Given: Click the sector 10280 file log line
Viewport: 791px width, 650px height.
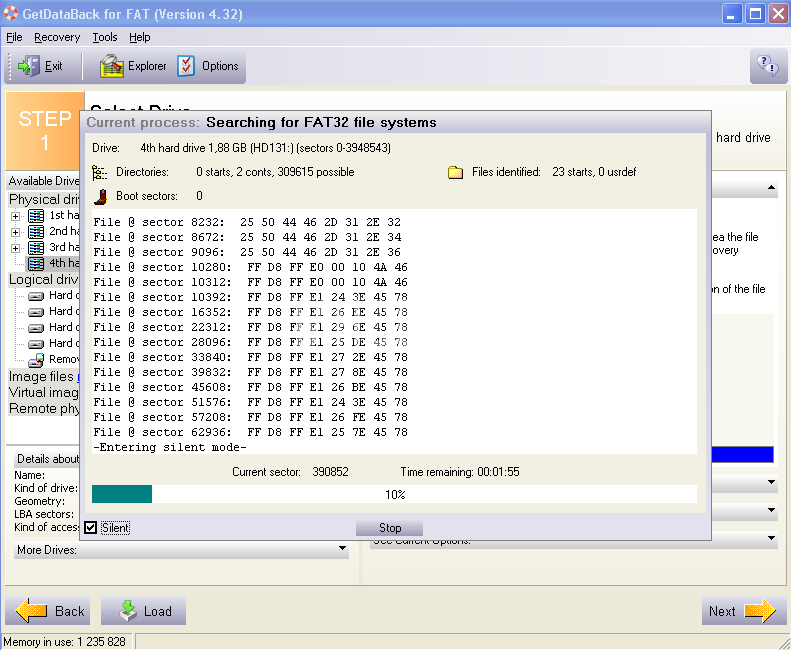Looking at the screenshot, I should click(250, 267).
